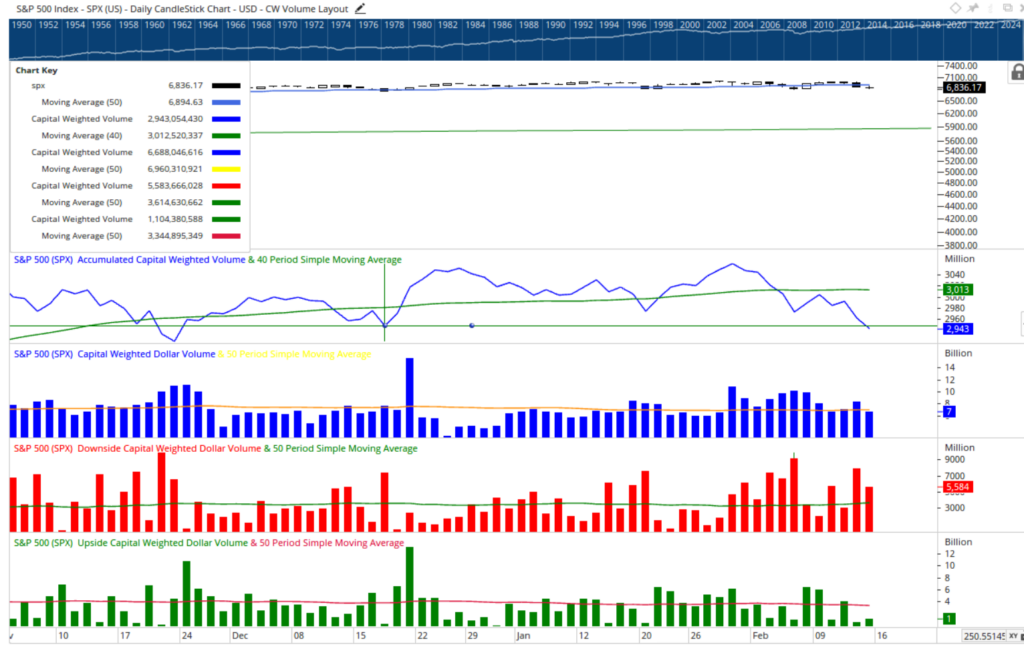
Task: Pin the chart using the pushpin icon
Action: [x=973, y=8]
